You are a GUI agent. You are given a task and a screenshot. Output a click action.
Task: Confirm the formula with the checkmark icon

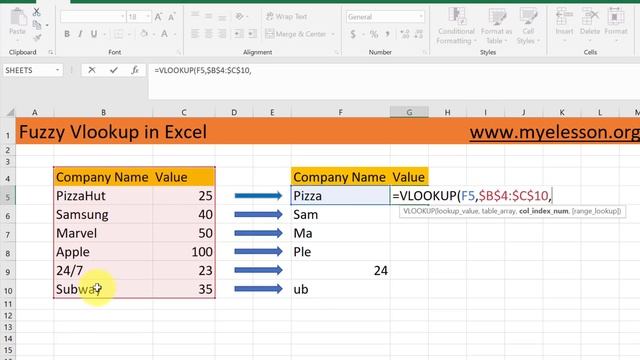pos(113,70)
